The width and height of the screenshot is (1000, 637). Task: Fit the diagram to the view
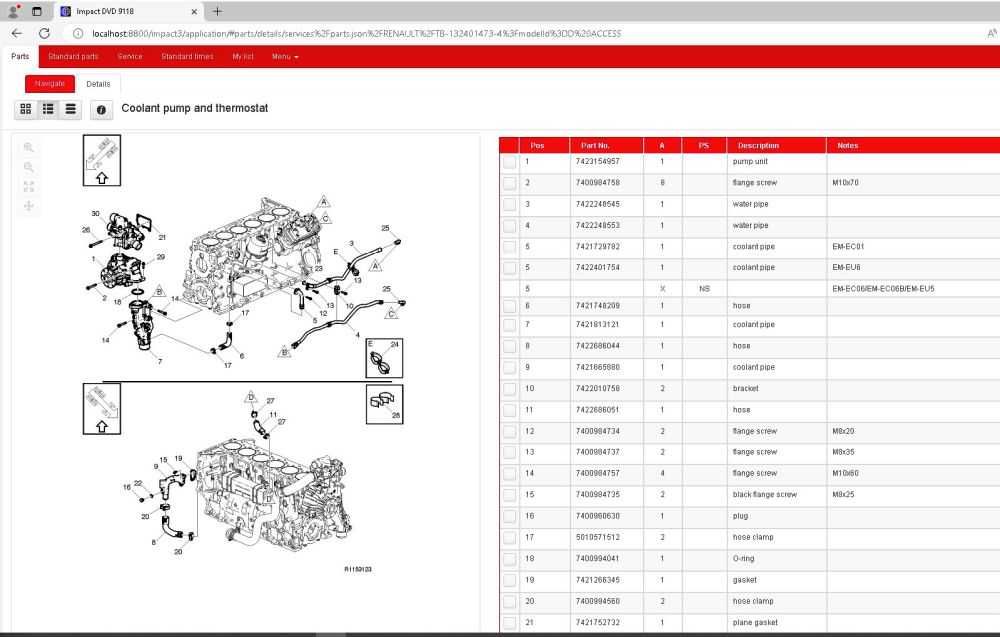29,187
